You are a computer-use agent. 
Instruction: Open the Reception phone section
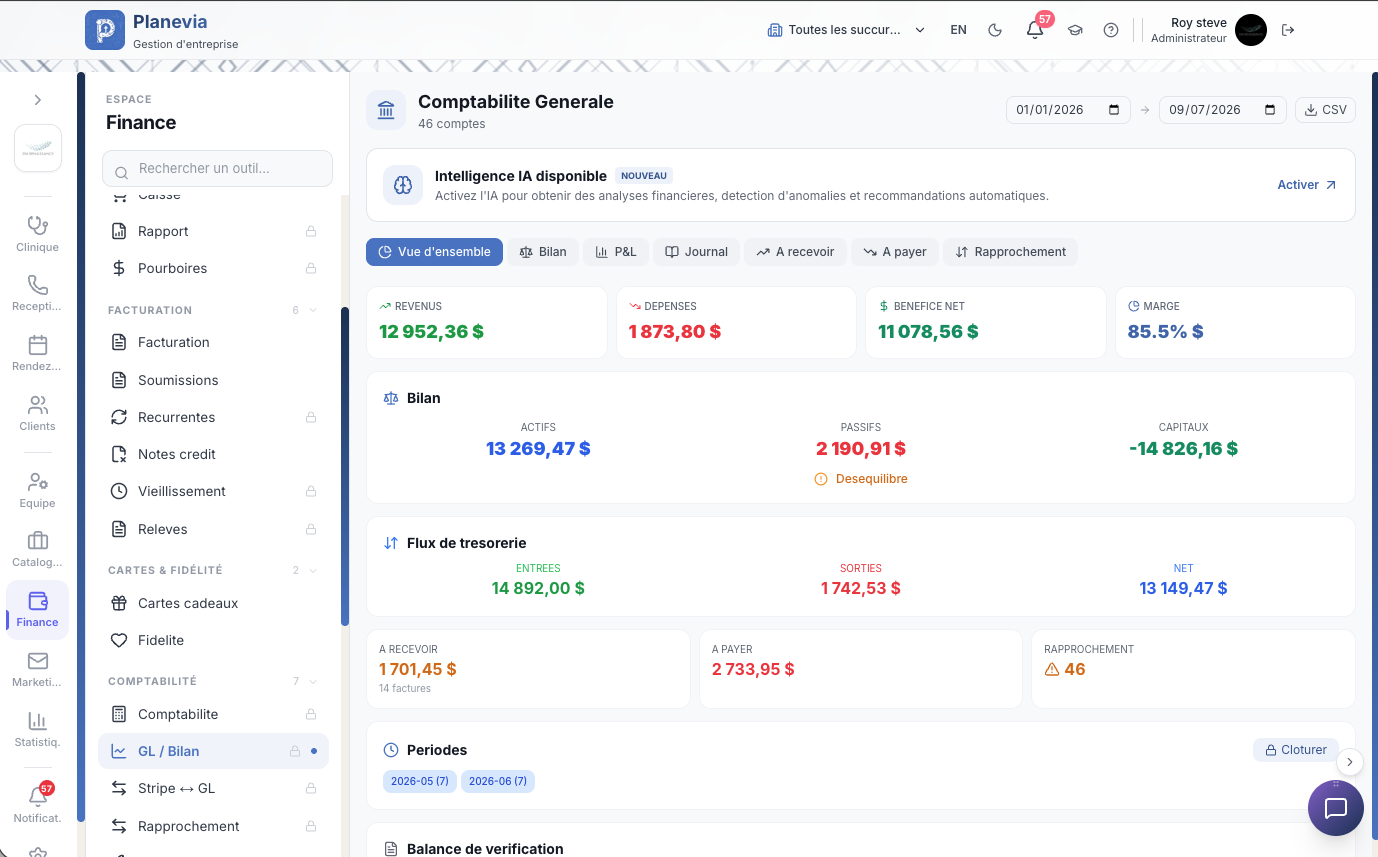[x=38, y=294]
